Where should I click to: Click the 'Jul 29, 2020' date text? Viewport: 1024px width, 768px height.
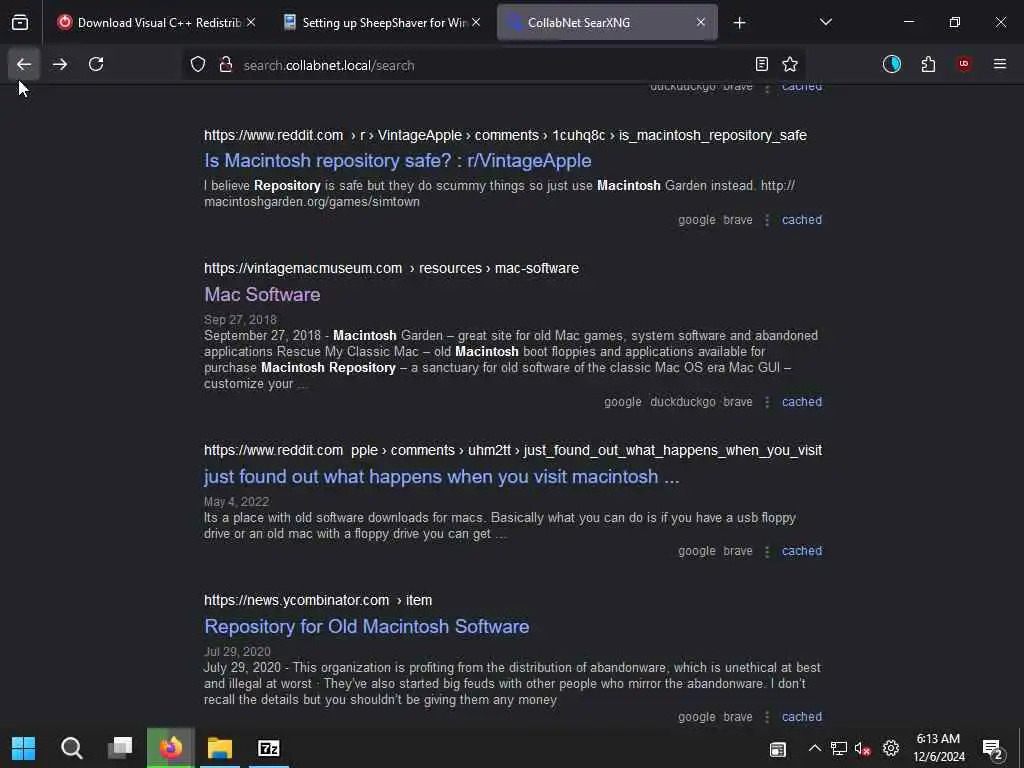click(x=237, y=652)
